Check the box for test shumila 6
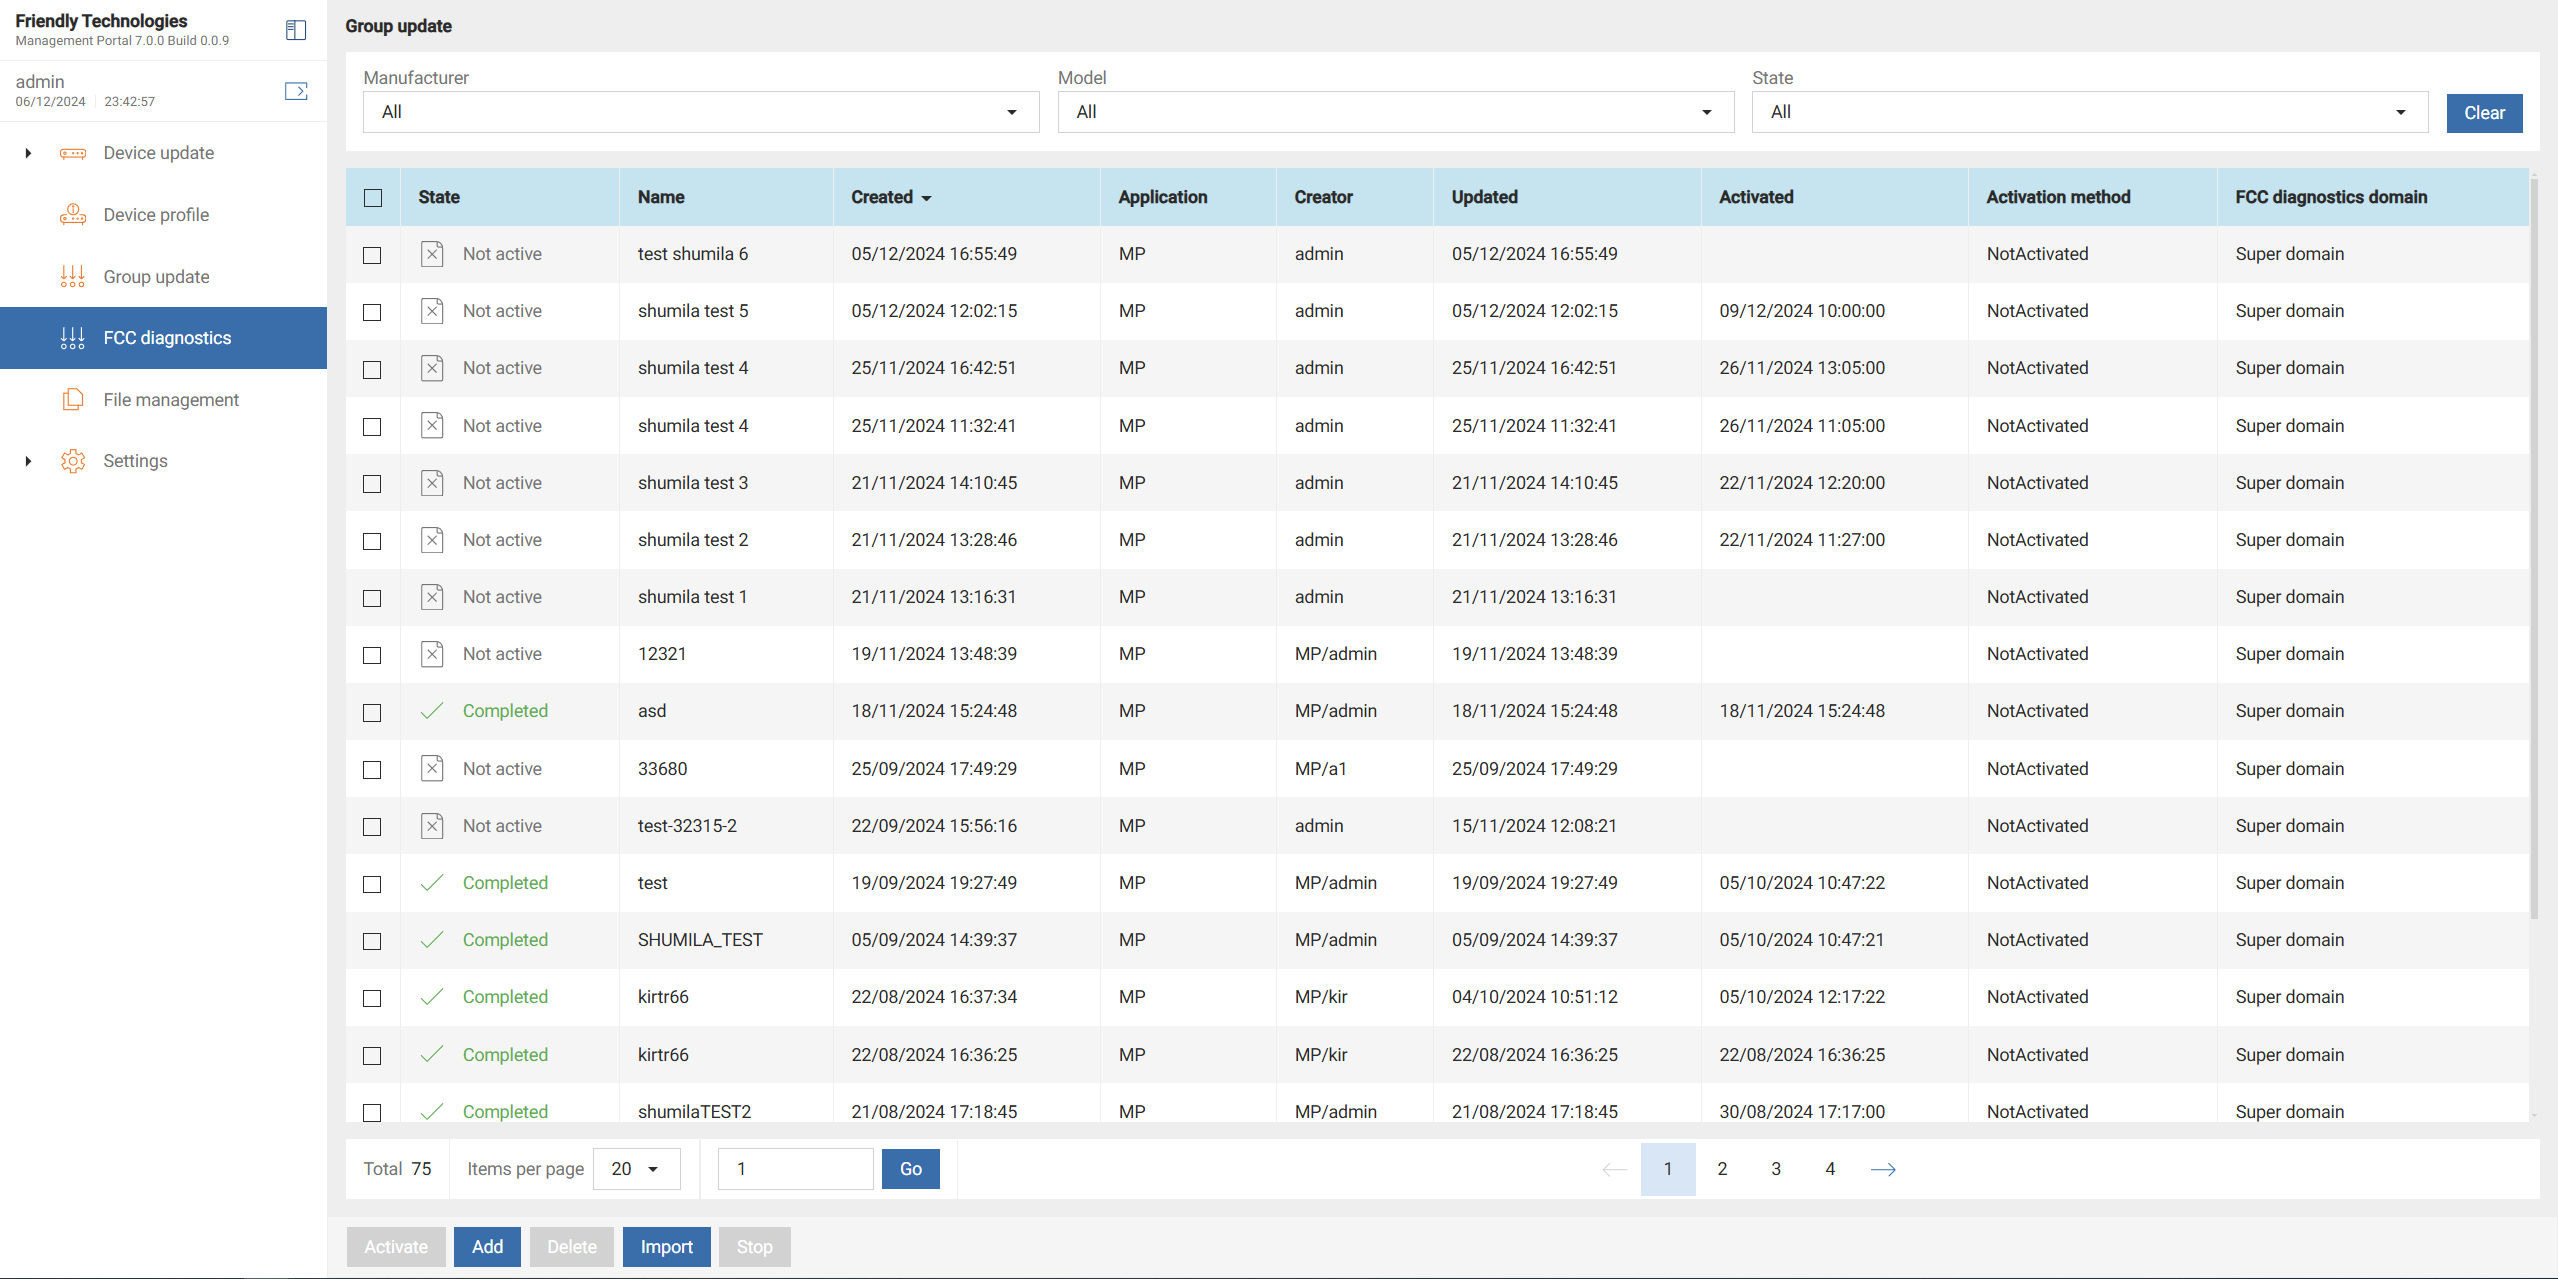 [372, 255]
